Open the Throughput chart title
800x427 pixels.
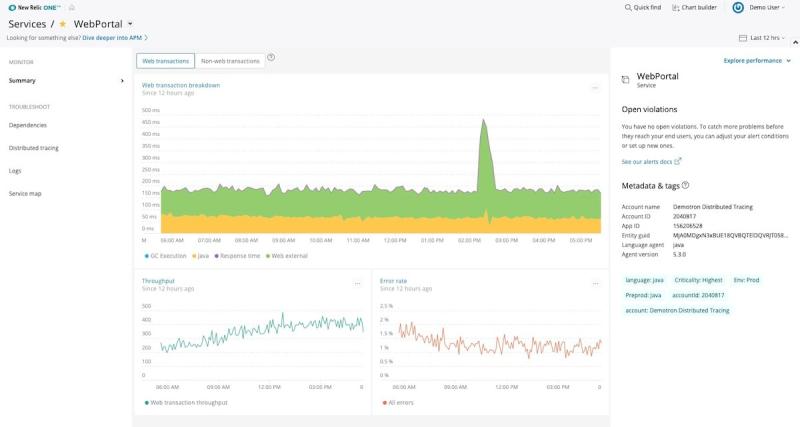click(x=158, y=281)
